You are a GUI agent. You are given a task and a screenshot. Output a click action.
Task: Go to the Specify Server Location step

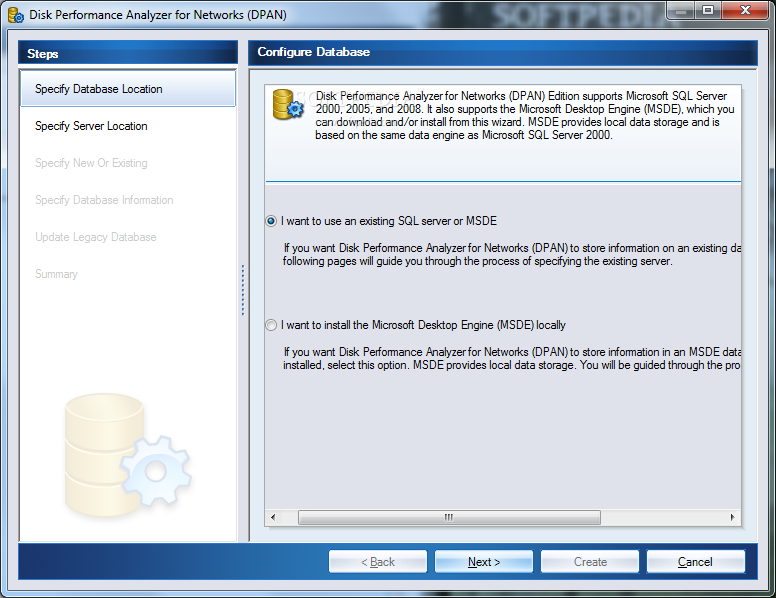pos(91,126)
